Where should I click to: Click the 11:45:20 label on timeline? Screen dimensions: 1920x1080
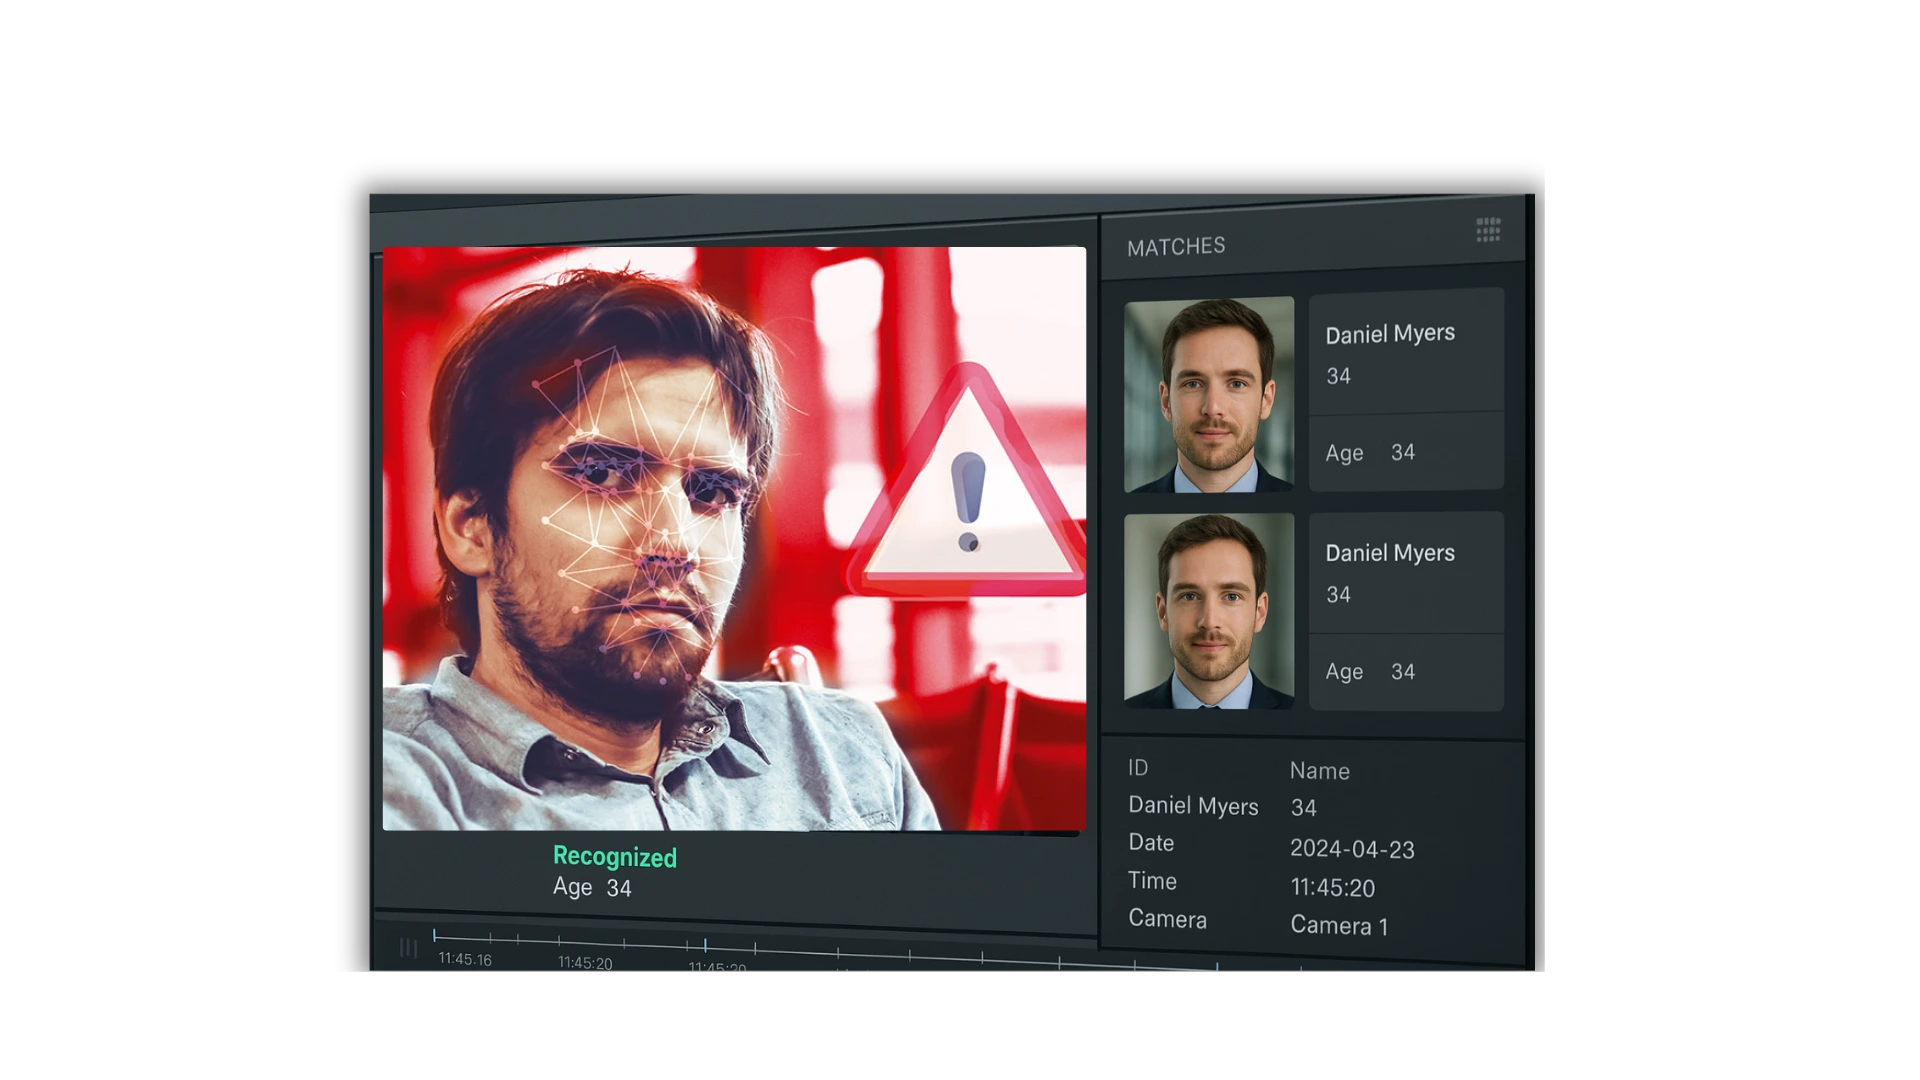pyautogui.click(x=585, y=963)
